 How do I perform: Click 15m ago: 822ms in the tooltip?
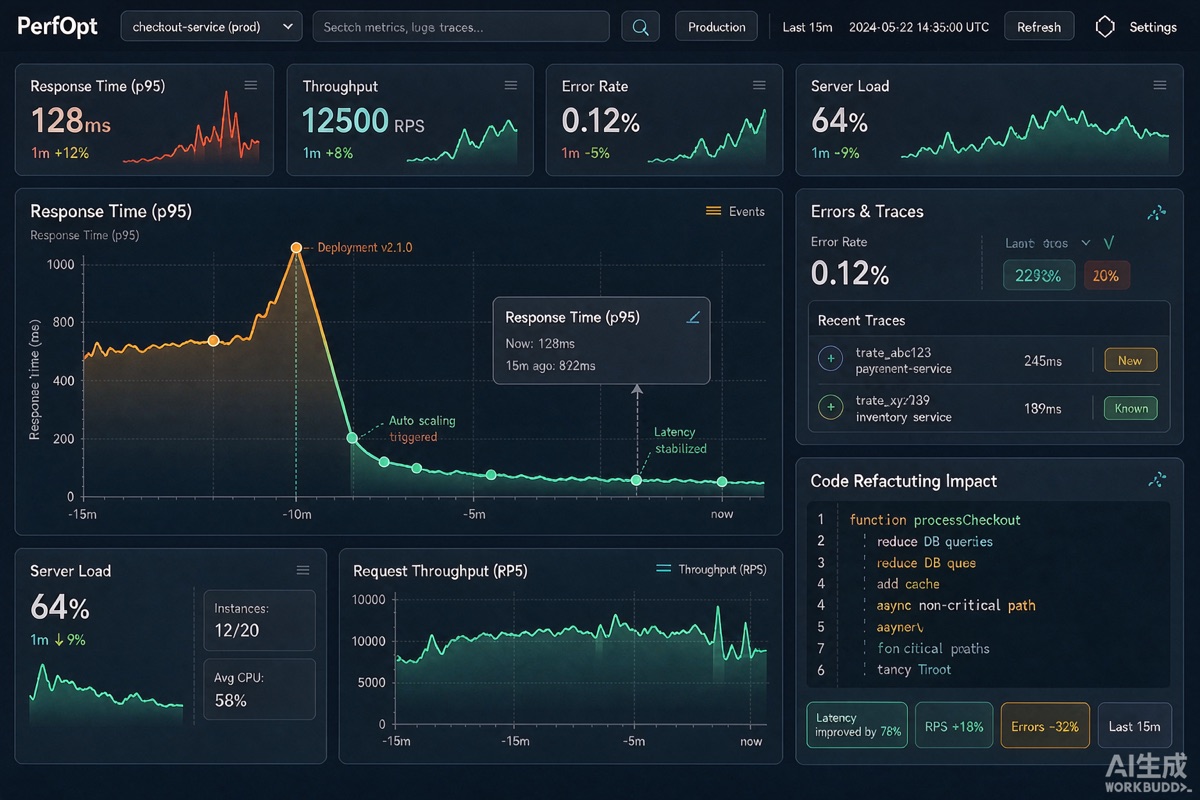550,366
